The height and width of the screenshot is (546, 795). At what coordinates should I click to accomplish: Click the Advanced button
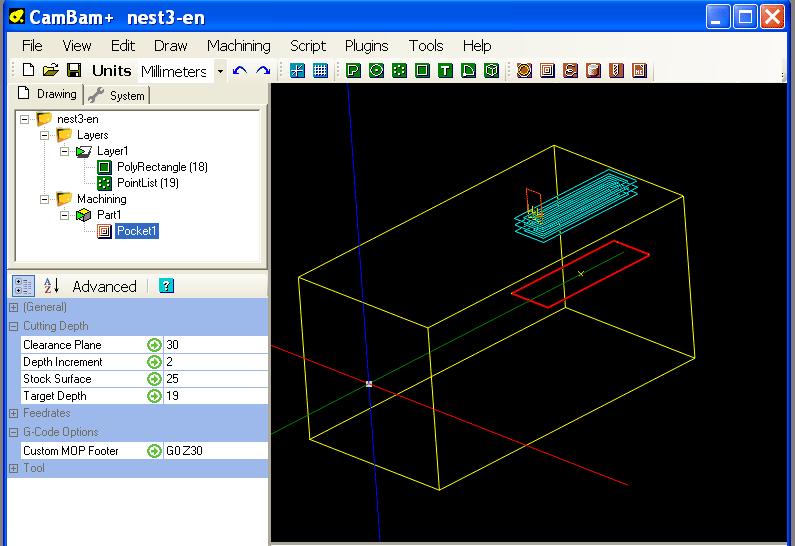tap(104, 286)
